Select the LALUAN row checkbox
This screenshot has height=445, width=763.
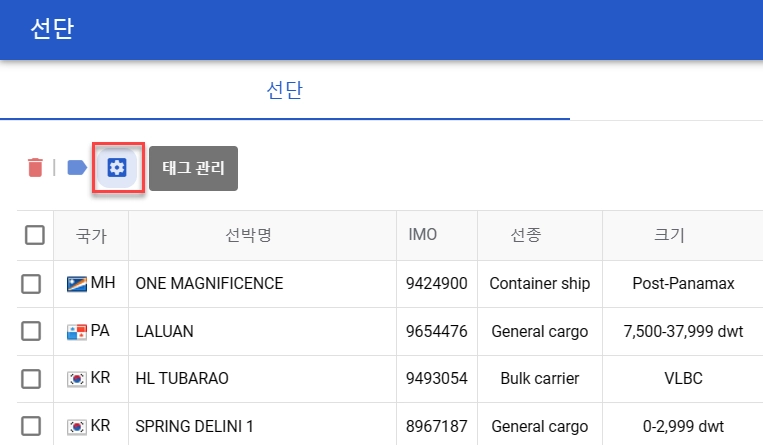[31, 331]
